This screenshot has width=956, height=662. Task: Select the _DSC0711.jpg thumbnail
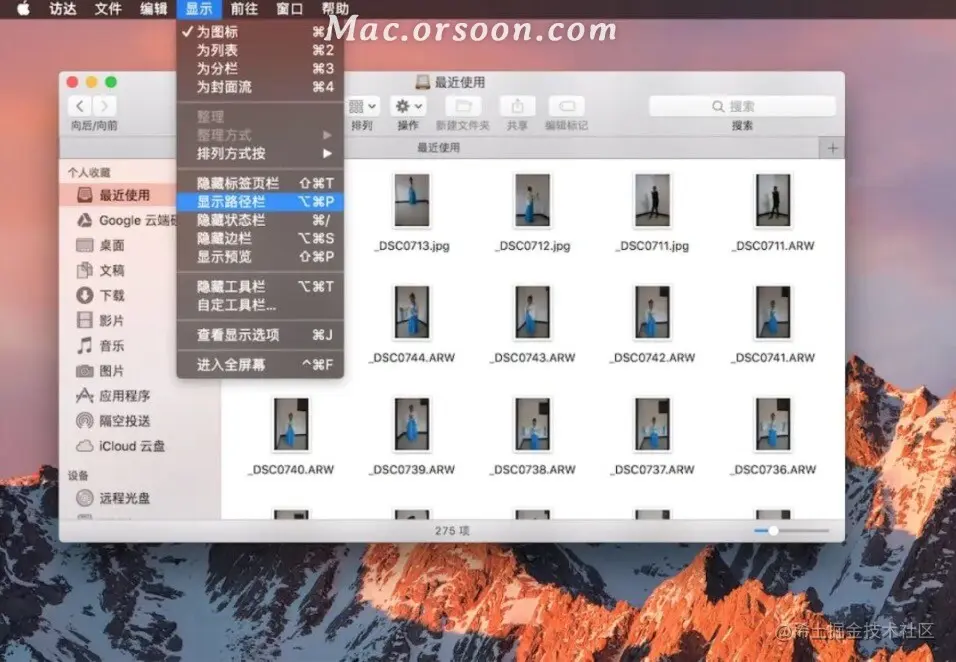[652, 200]
